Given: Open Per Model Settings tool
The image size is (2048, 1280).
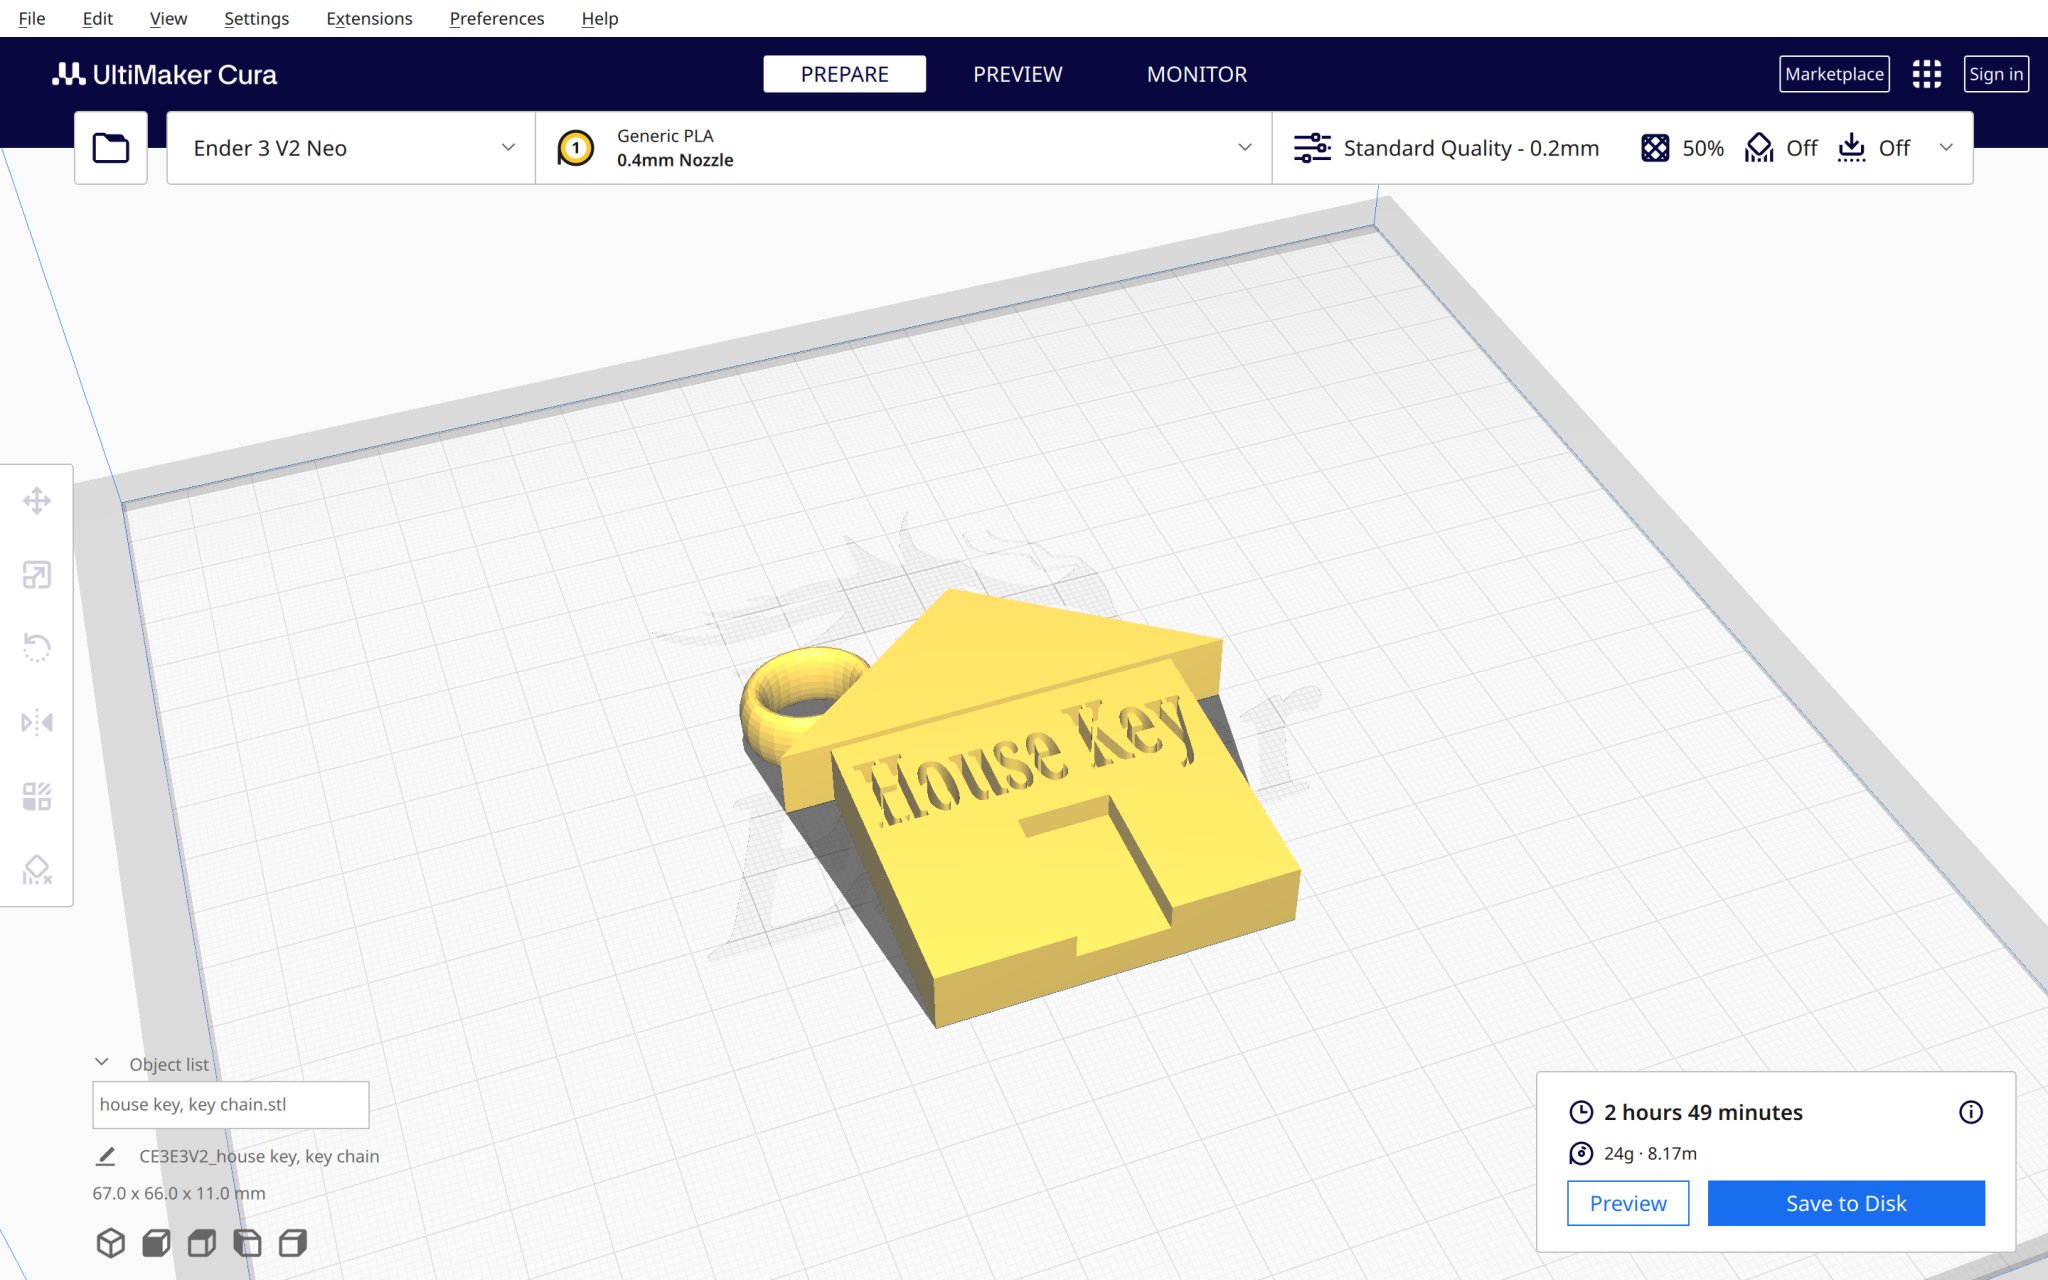Looking at the screenshot, I should coord(37,795).
